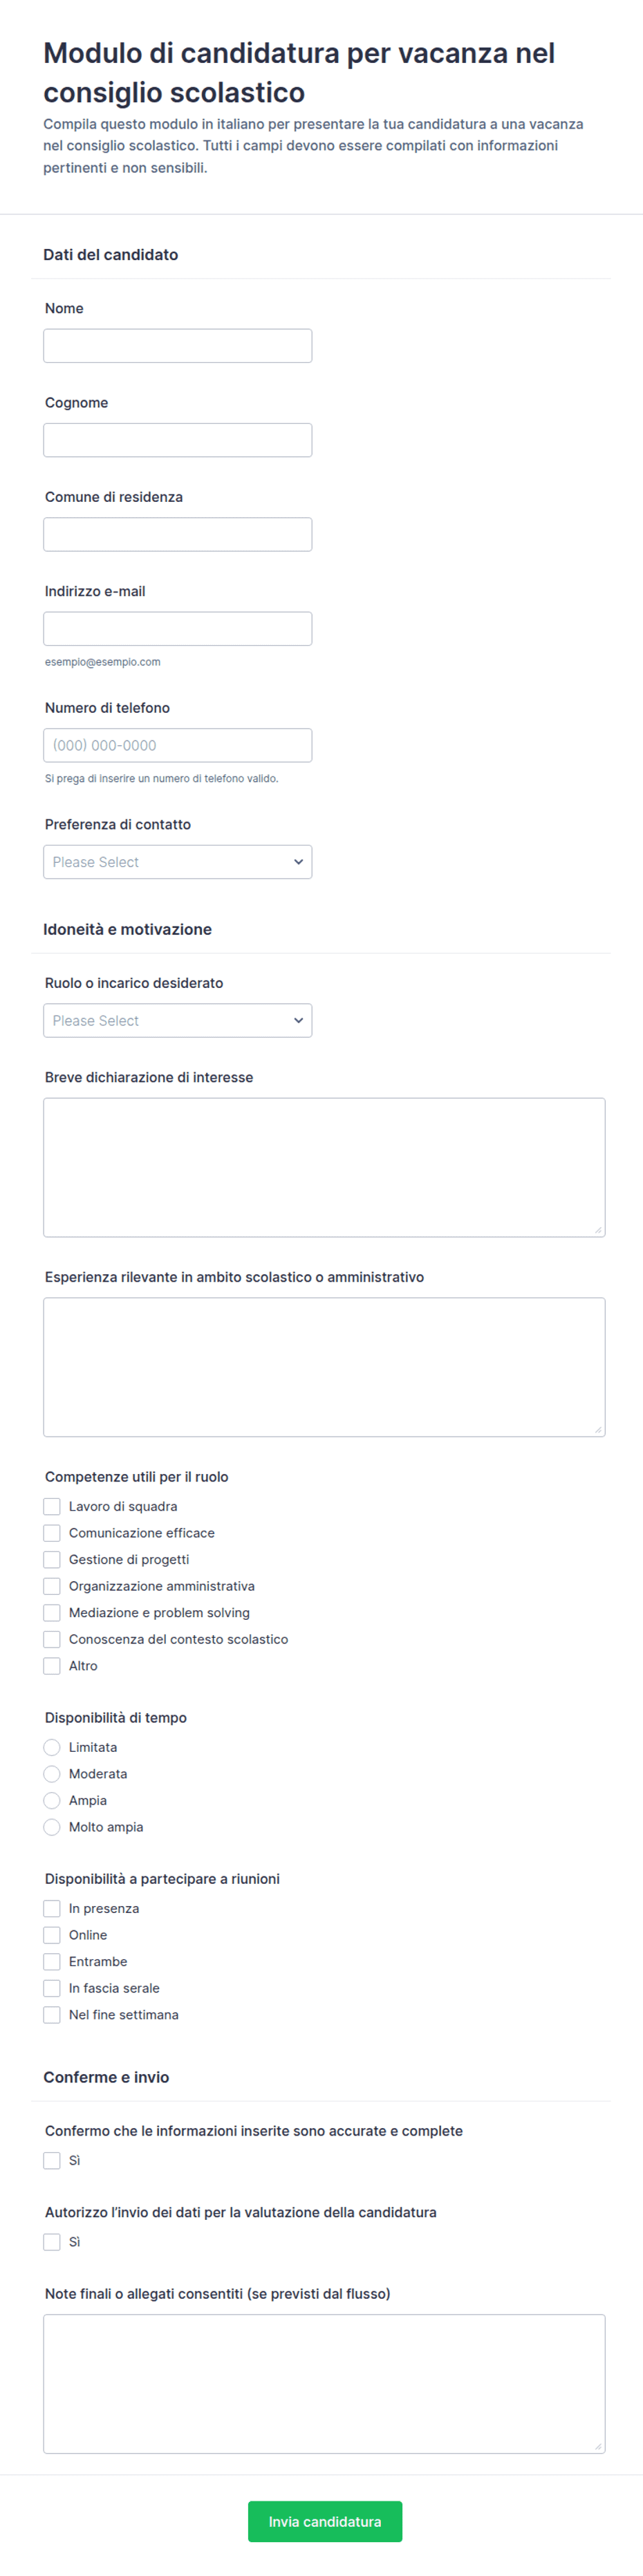Check the Lavoro di squadra checkbox
Viewport: 643px width, 2576px height.
(52, 1506)
